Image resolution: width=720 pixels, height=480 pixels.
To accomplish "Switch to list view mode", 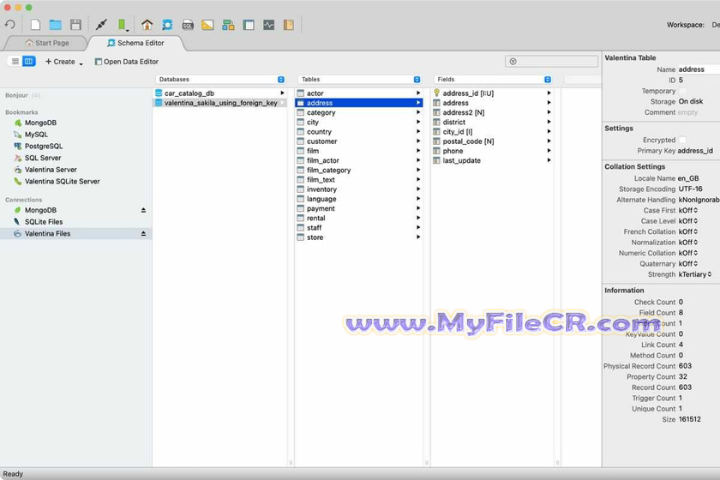I will point(15,61).
